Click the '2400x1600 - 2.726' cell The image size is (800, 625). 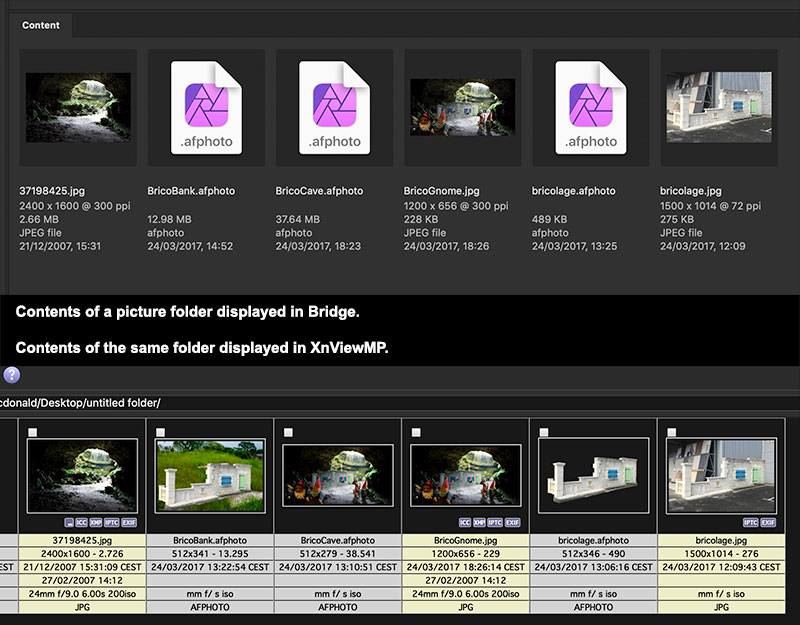coord(82,554)
